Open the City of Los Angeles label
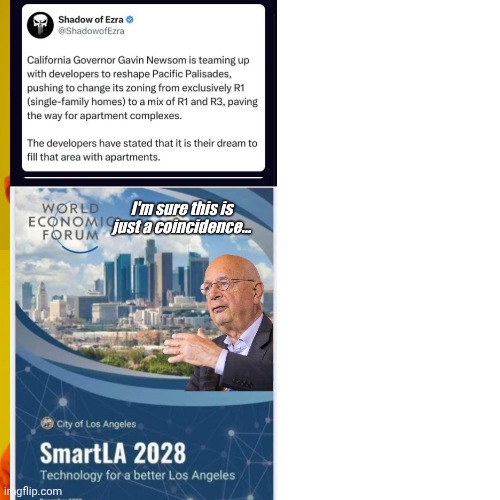The image size is (500, 500). [96, 424]
